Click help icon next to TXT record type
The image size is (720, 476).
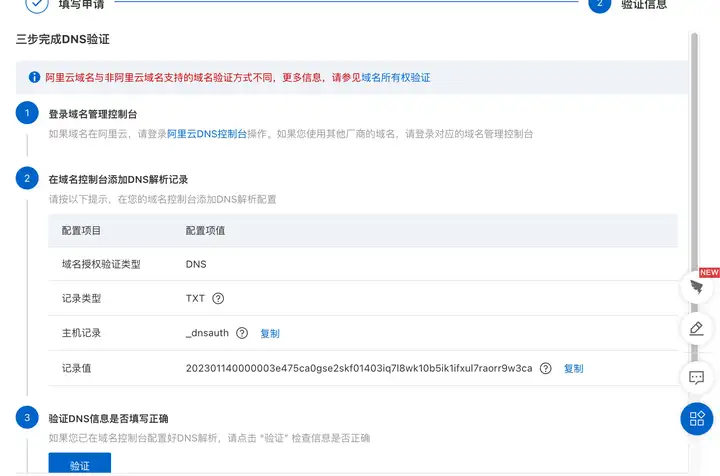[218, 298]
